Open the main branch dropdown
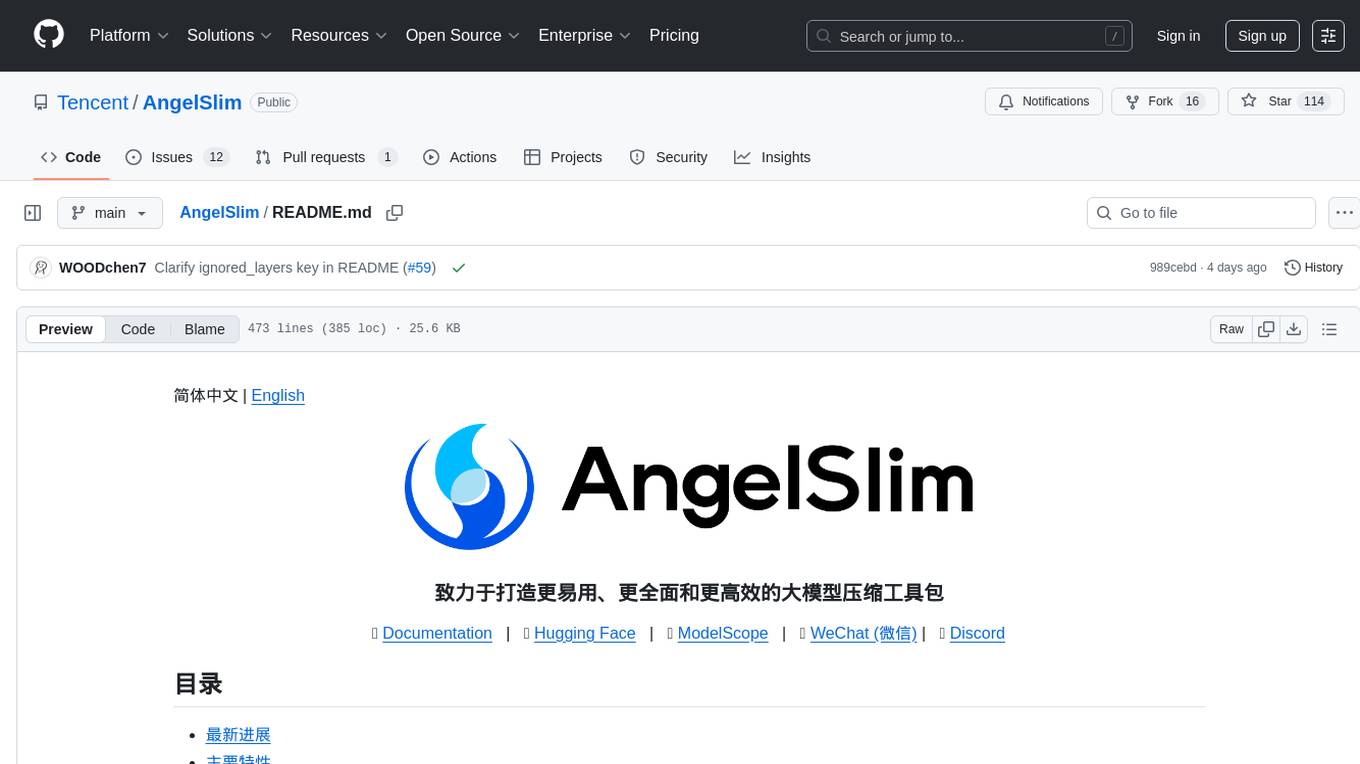Image resolution: width=1360 pixels, height=764 pixels. [x=110, y=213]
